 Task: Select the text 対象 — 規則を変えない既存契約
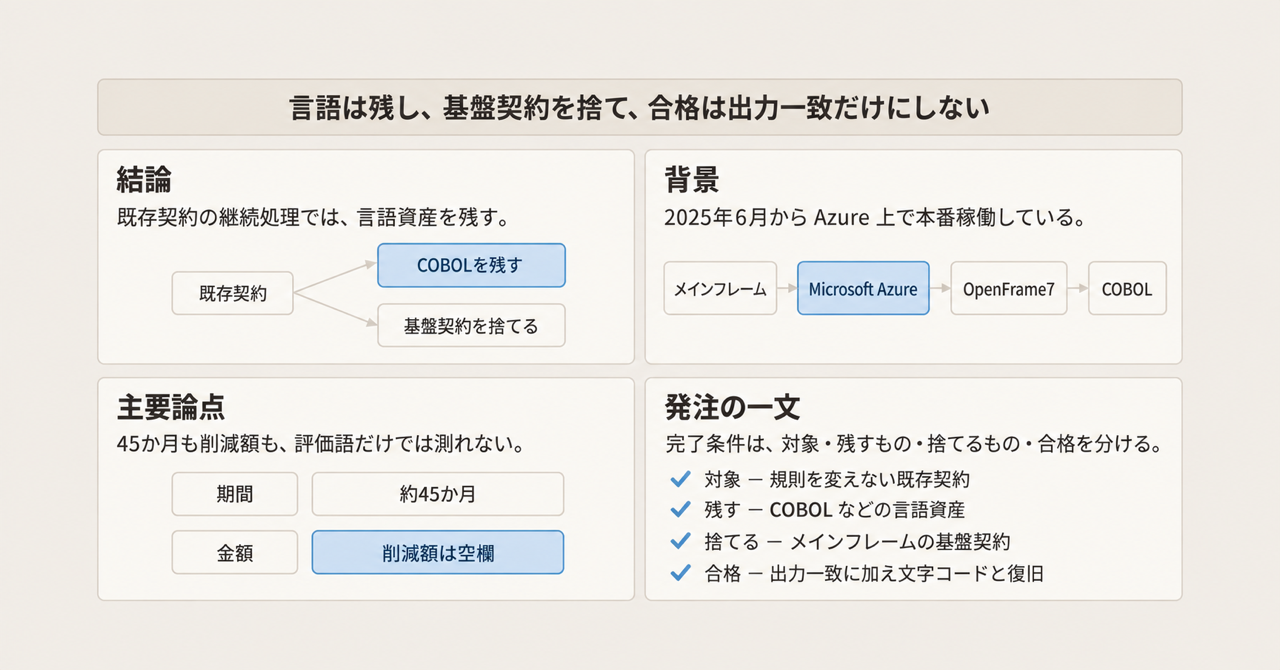(x=837, y=479)
